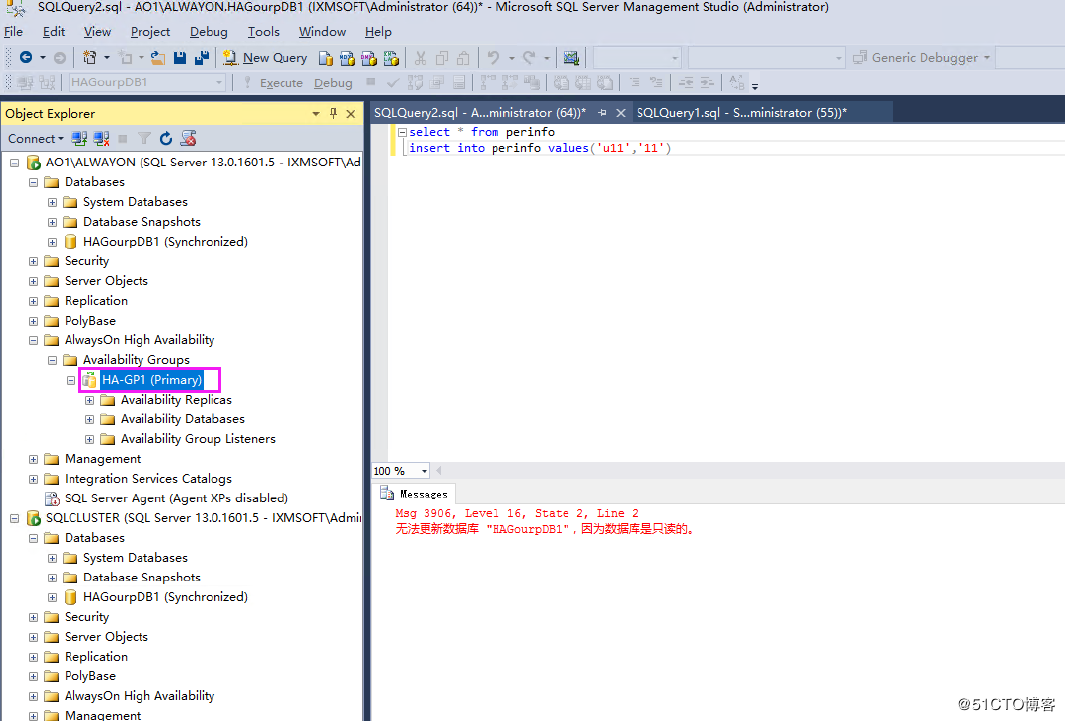Open the Tools menu
1065x721 pixels.
264,32
